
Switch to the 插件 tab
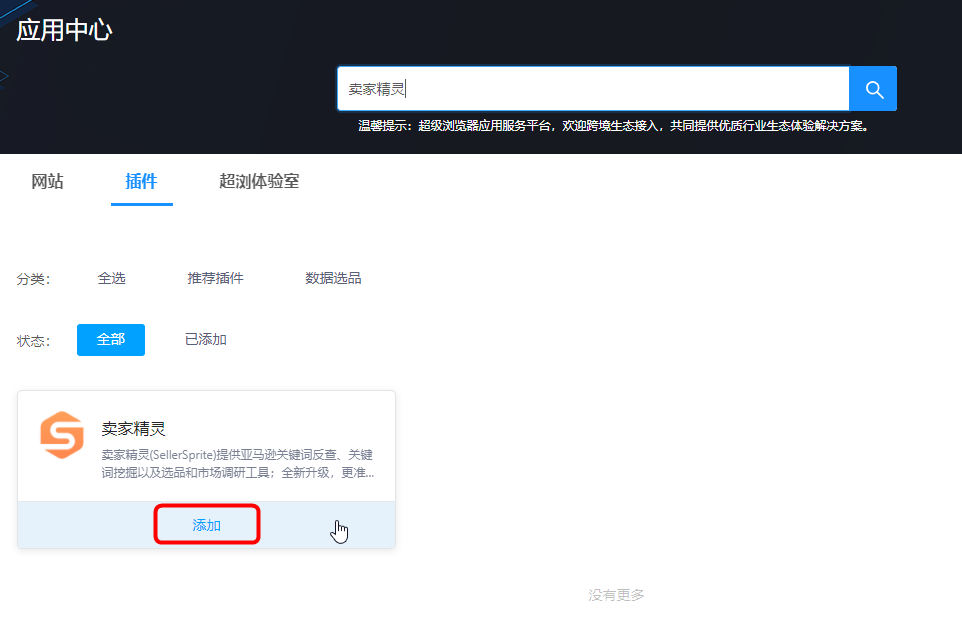point(141,181)
